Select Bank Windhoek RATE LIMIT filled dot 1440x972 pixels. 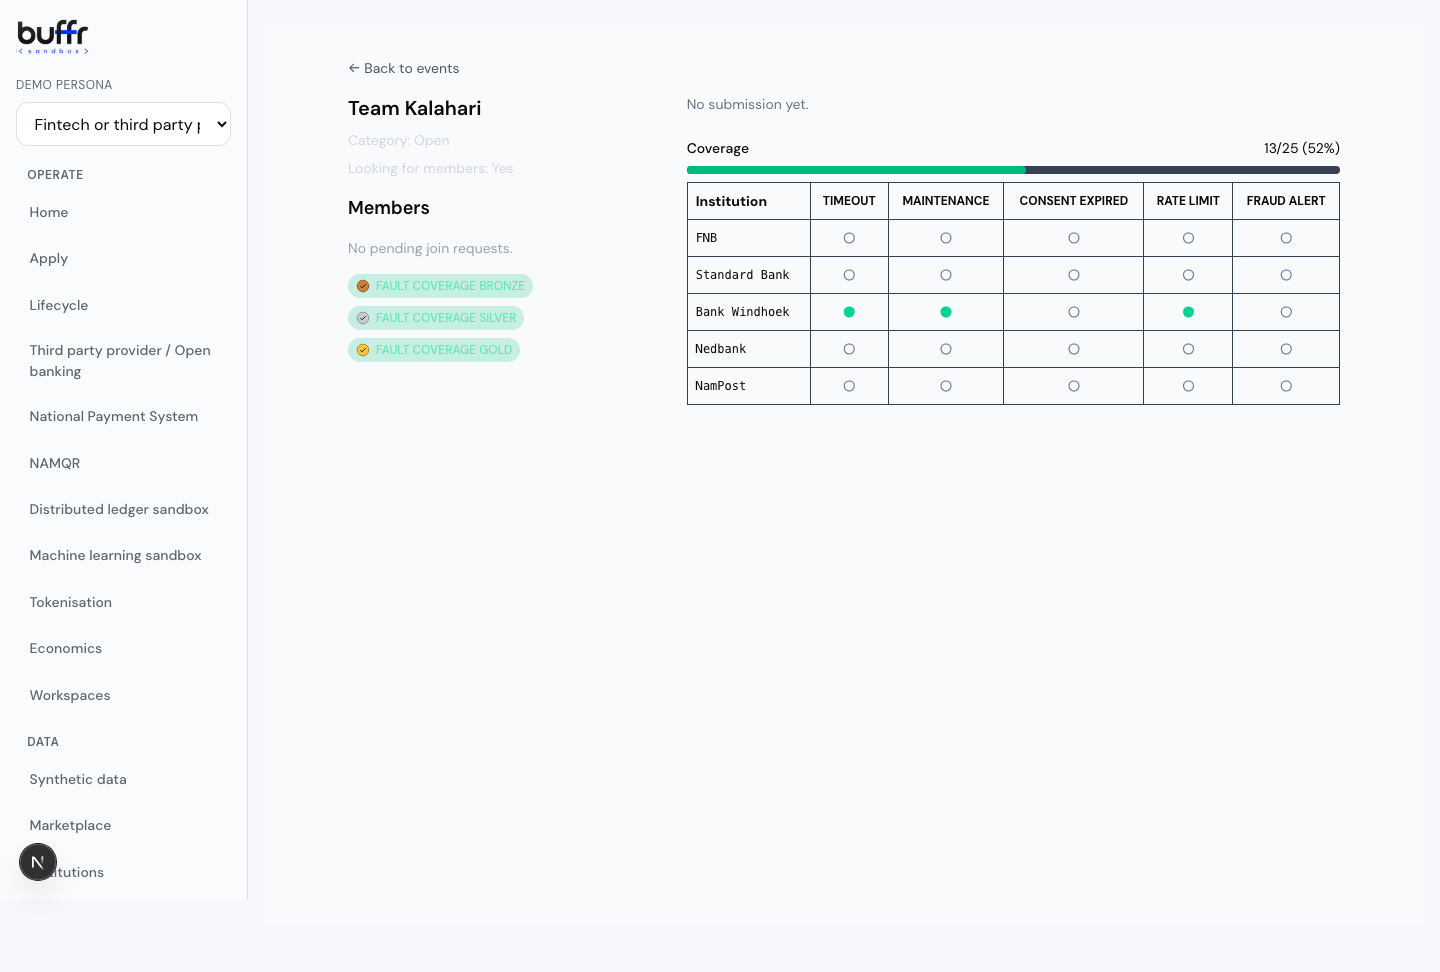pos(1188,312)
